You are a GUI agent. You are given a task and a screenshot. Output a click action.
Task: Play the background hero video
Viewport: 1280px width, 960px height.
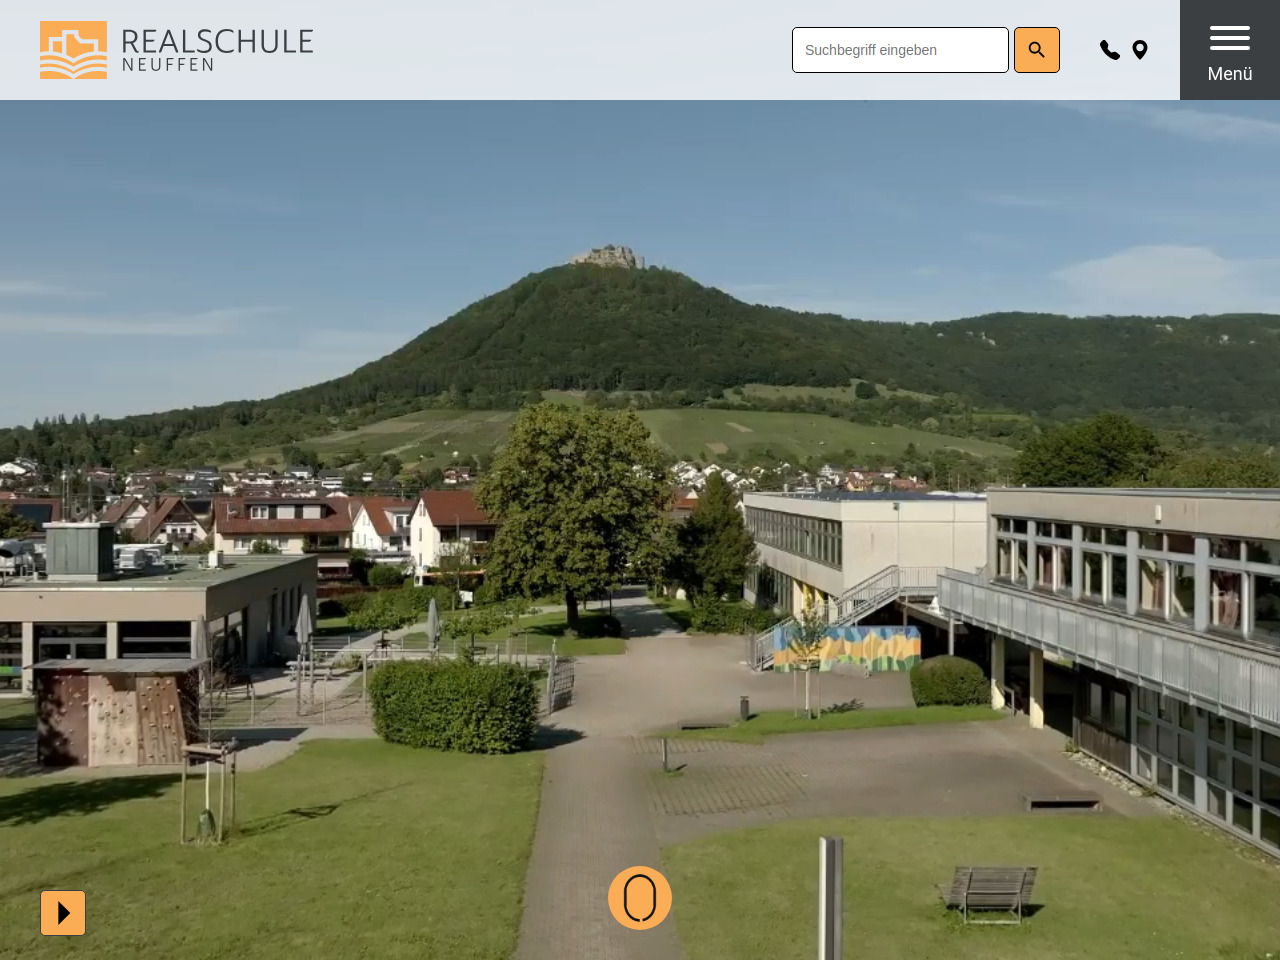(63, 913)
